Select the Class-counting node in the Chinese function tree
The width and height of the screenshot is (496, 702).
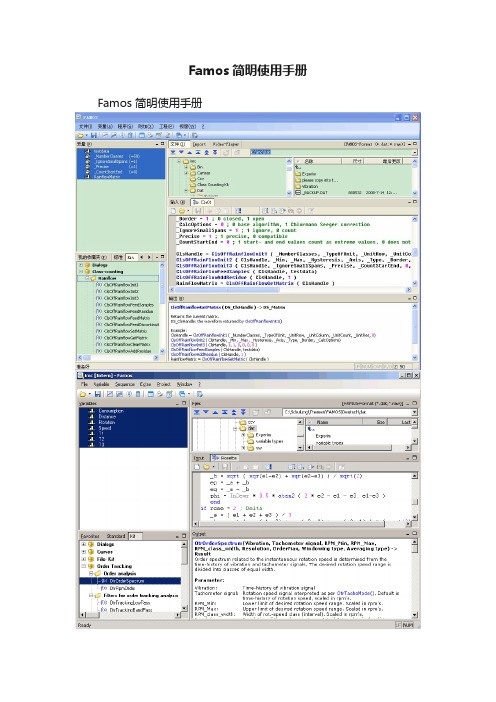[107, 271]
